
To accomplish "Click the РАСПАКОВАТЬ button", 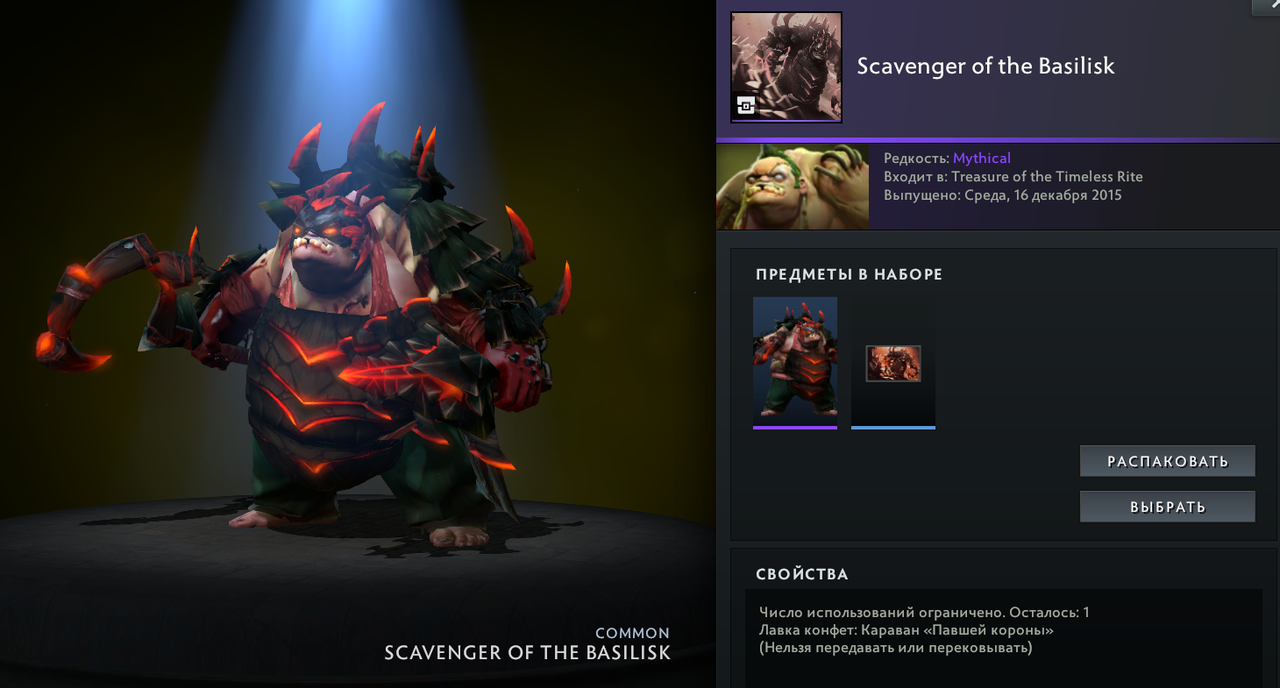I will (1167, 461).
